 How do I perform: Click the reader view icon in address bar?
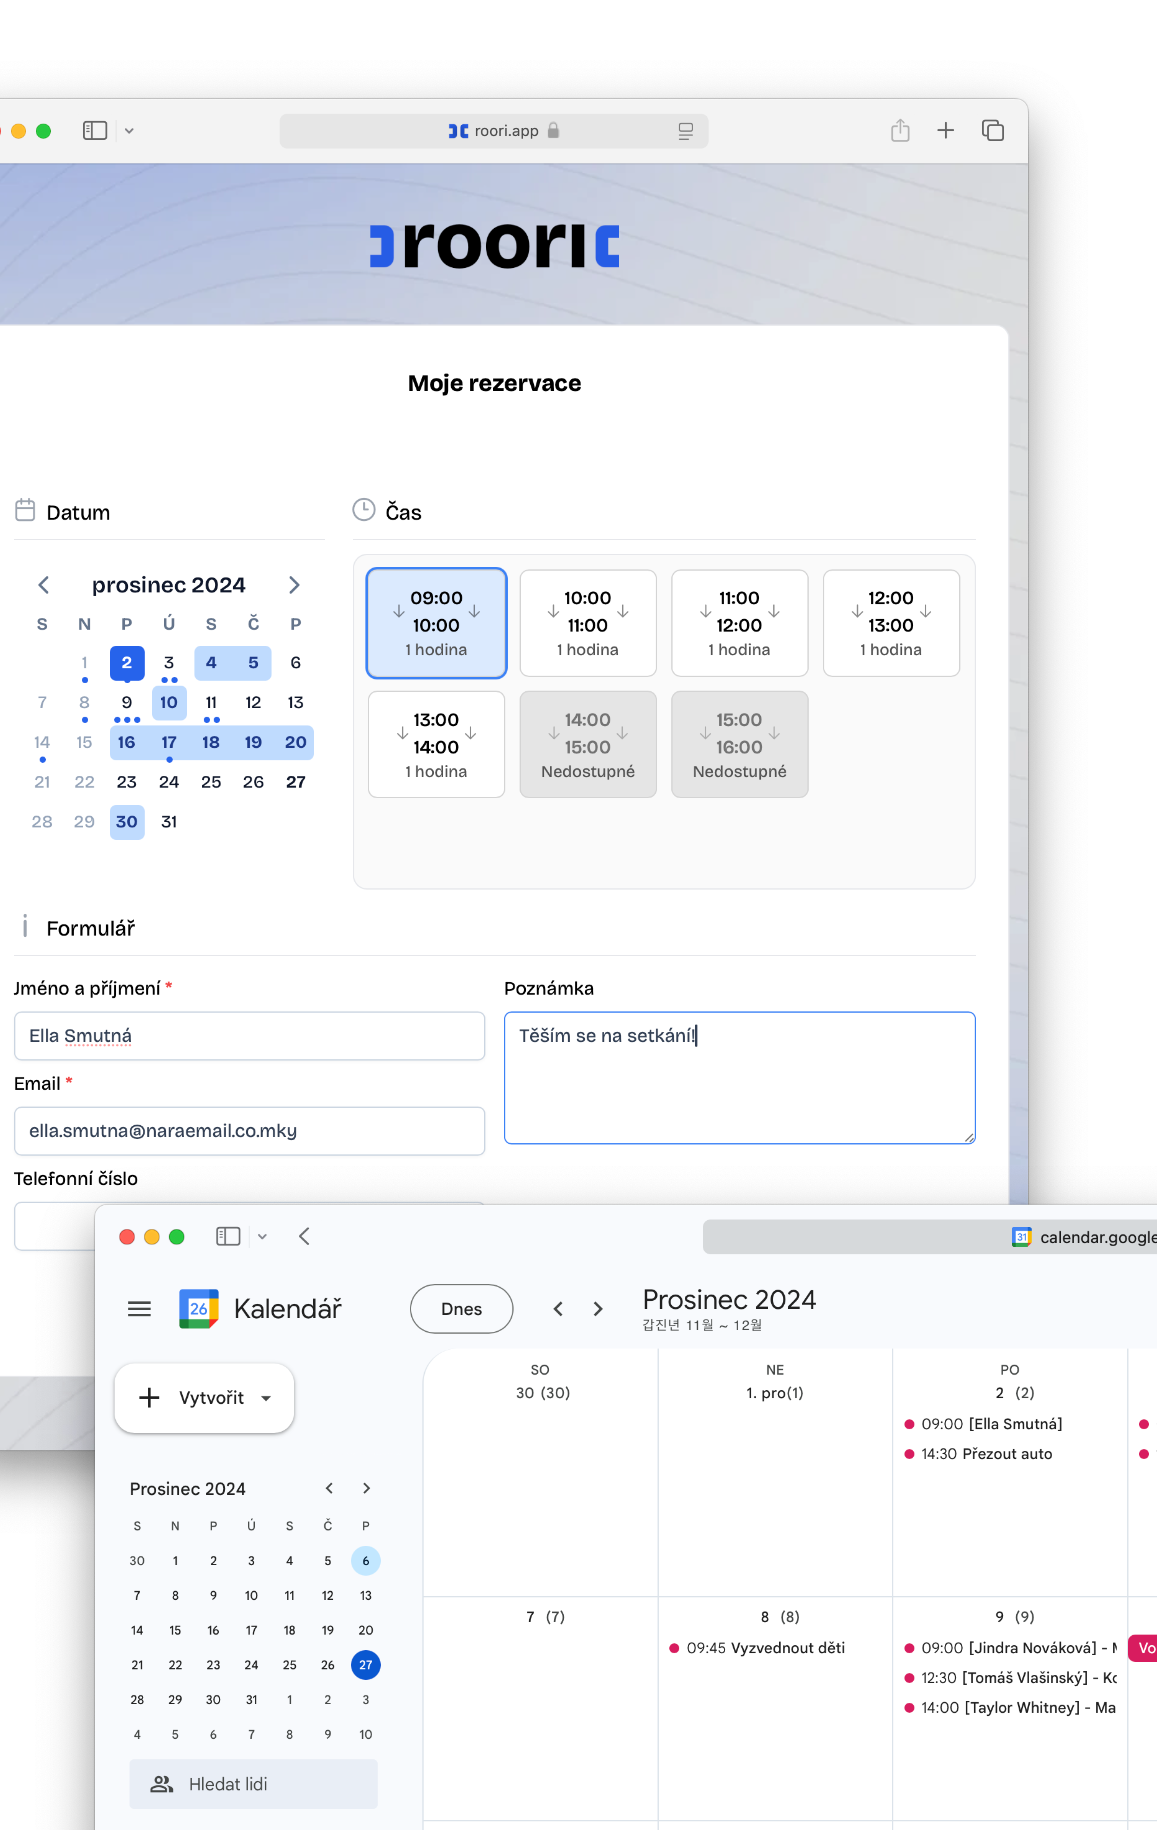pos(685,131)
